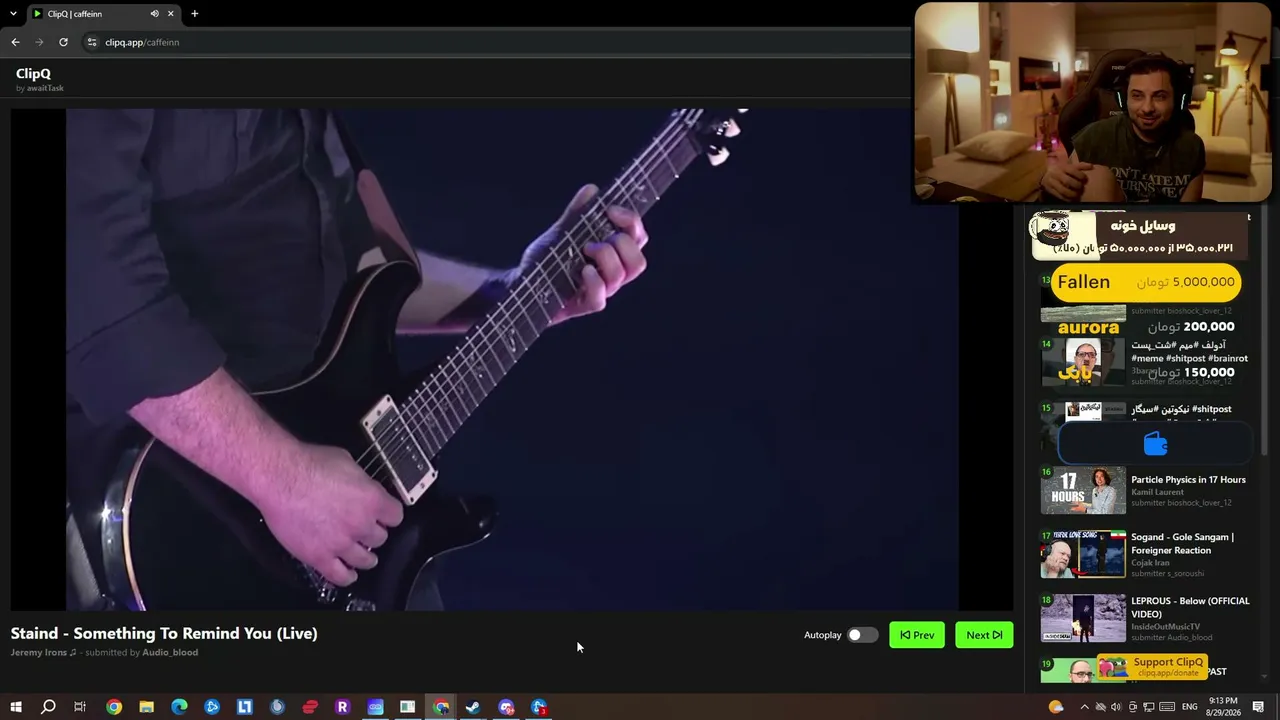Viewport: 1280px width, 720px height.
Task: Select Particle Physics in 17 Hours thumbnail
Action: coord(1083,490)
